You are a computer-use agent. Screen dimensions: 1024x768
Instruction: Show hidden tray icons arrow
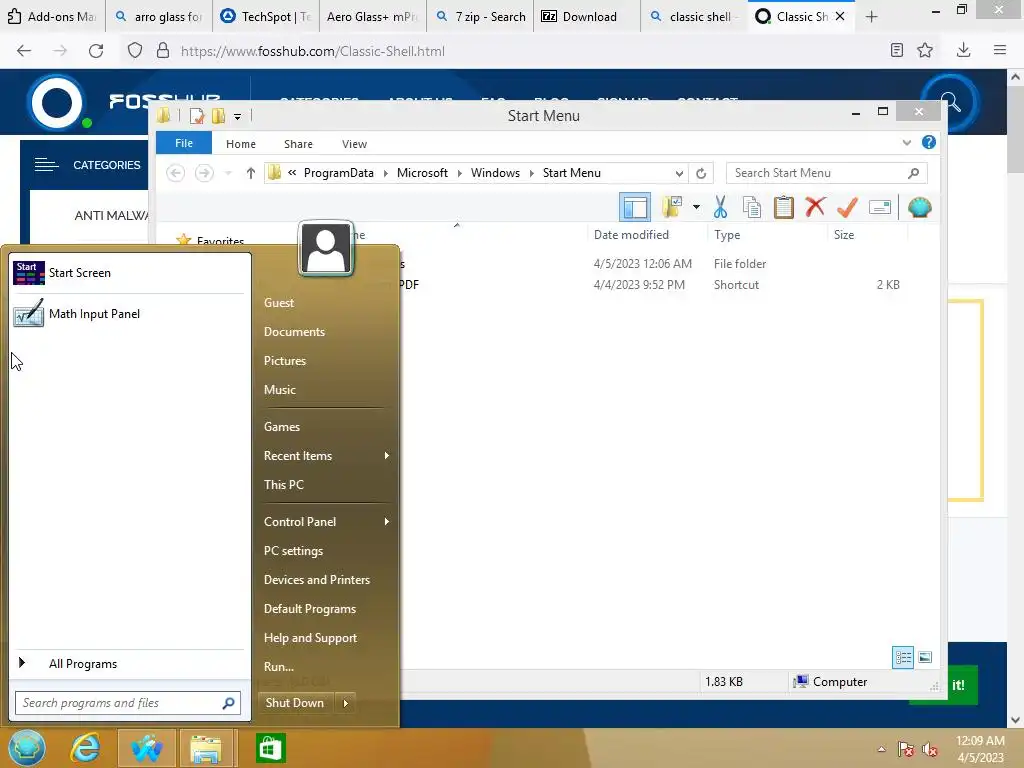(882, 749)
